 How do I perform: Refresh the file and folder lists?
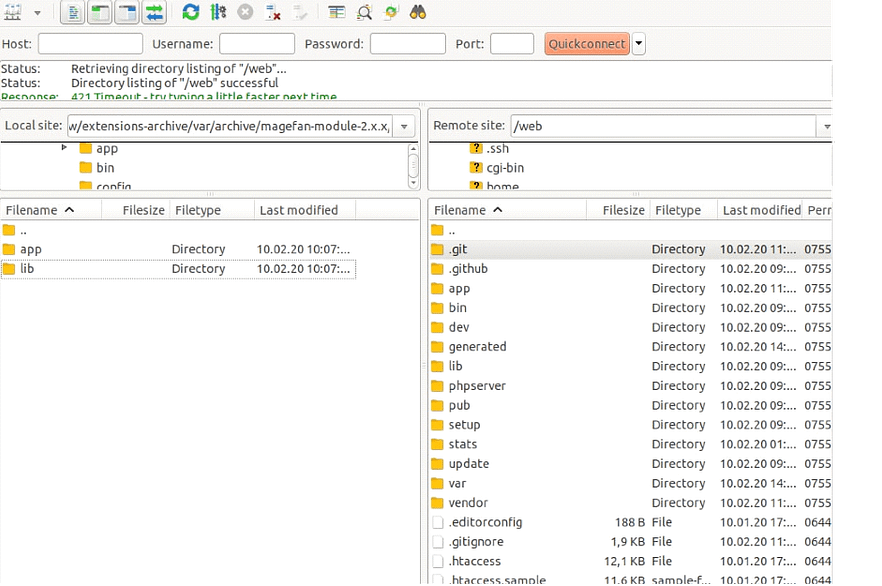pos(190,13)
